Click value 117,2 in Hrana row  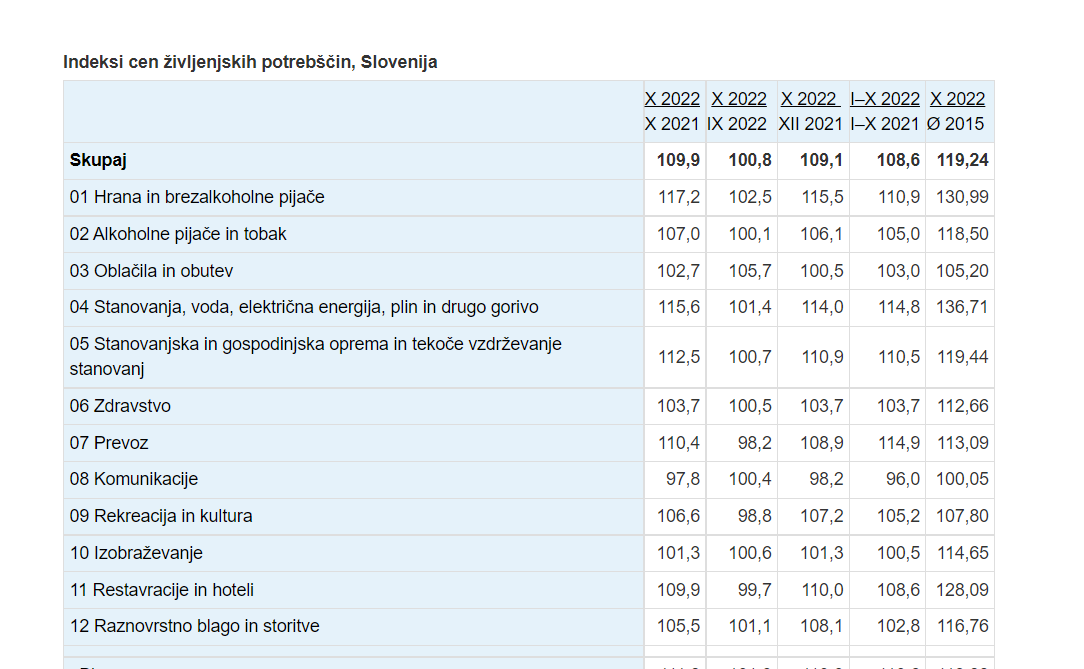pyautogui.click(x=679, y=197)
